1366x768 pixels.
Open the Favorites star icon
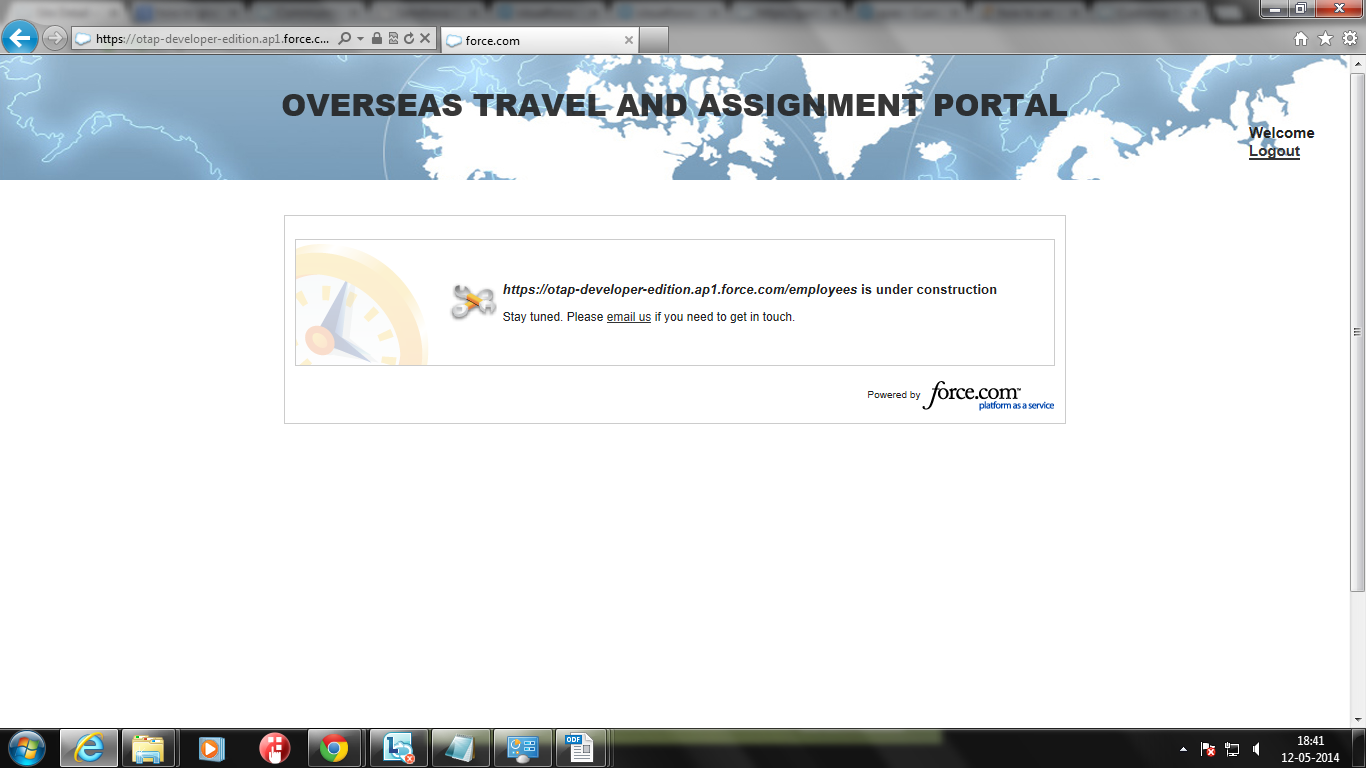click(1326, 39)
